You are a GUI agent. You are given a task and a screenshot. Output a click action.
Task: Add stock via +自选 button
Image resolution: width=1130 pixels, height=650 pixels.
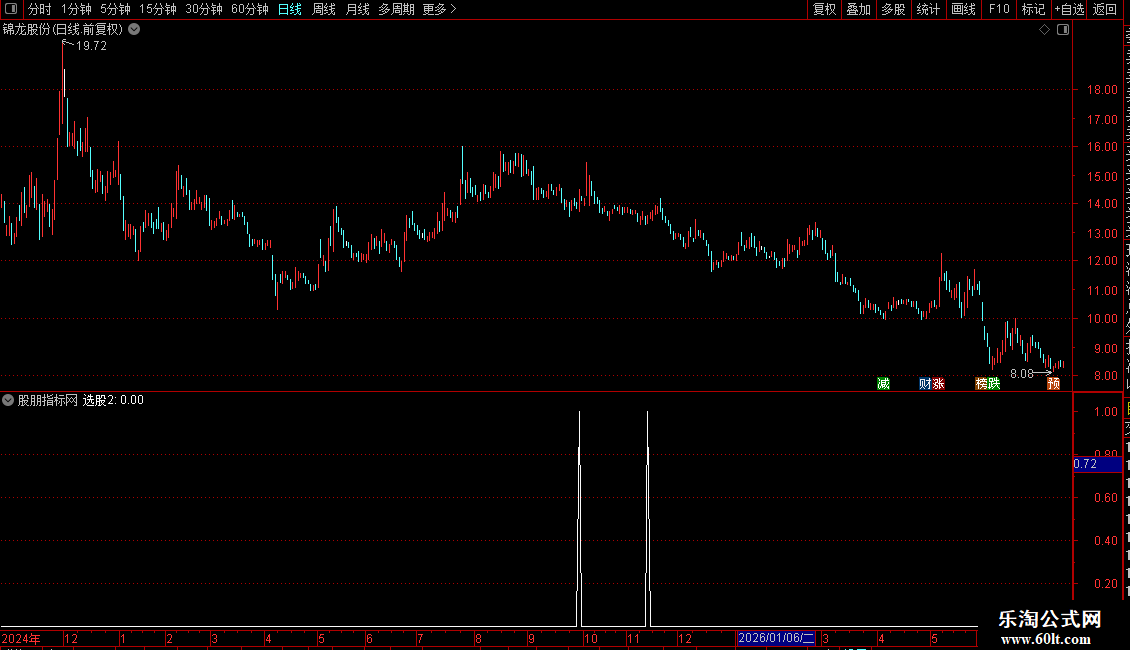1069,9
